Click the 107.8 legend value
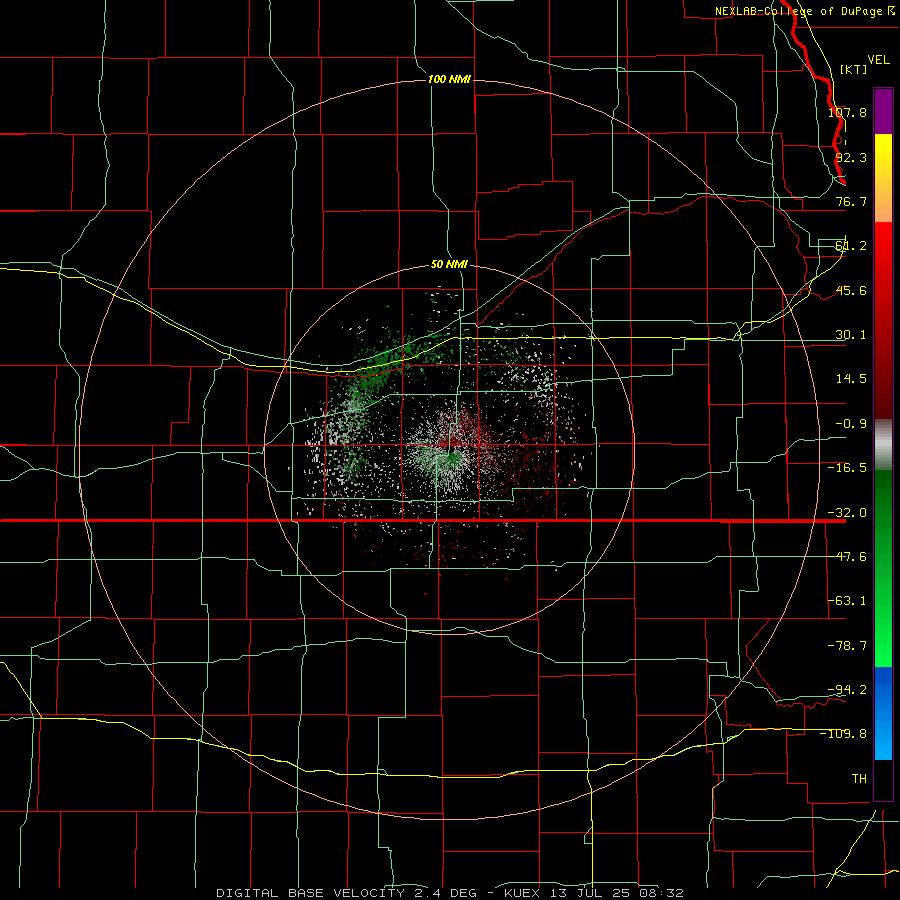Image resolution: width=900 pixels, height=900 pixels. [x=847, y=112]
